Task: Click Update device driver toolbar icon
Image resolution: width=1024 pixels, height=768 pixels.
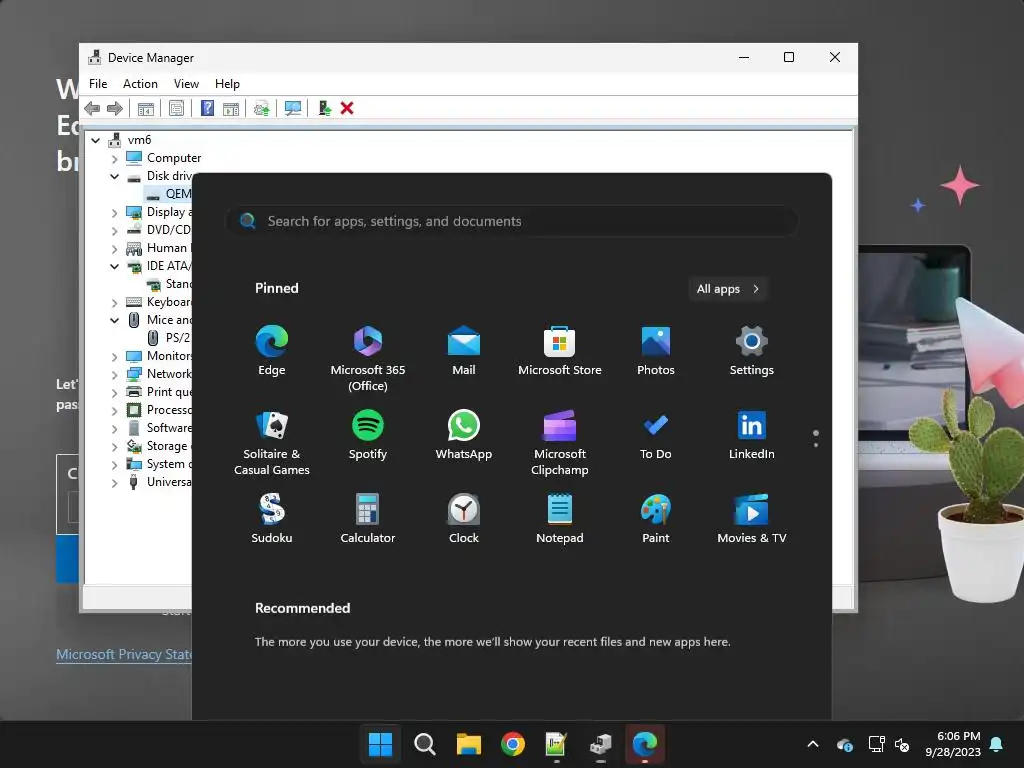Action: tap(324, 108)
